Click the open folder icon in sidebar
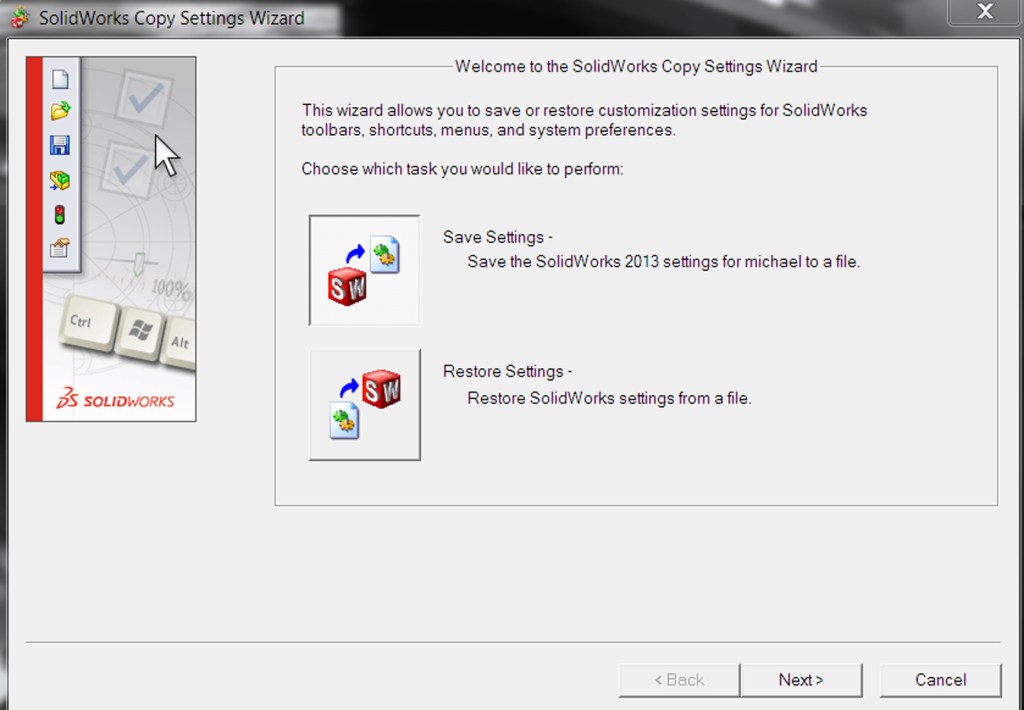1024x710 pixels. click(x=60, y=111)
